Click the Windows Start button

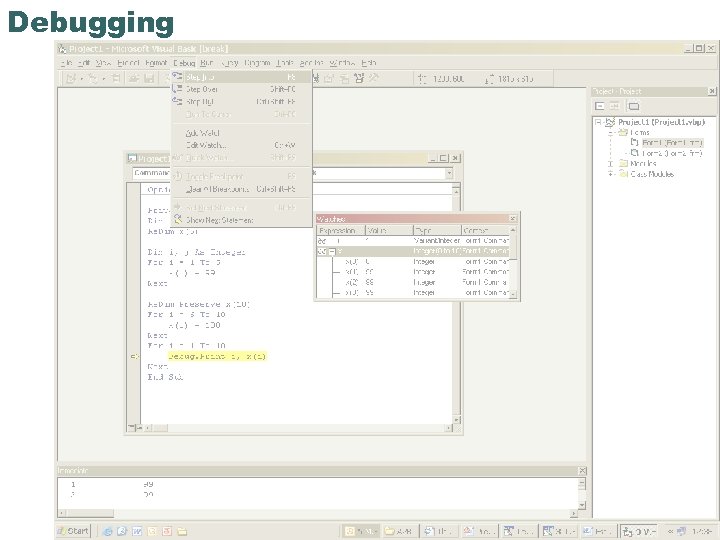73,531
